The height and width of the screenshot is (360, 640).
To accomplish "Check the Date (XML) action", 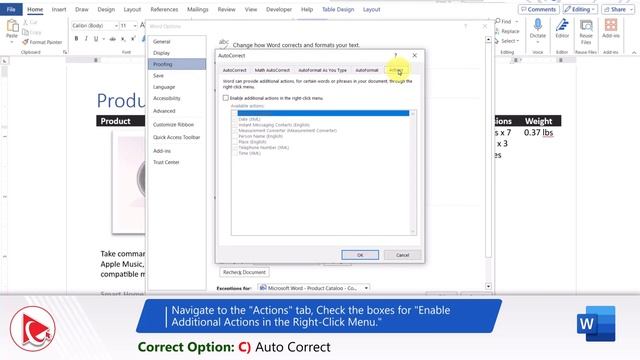I will click(x=235, y=119).
